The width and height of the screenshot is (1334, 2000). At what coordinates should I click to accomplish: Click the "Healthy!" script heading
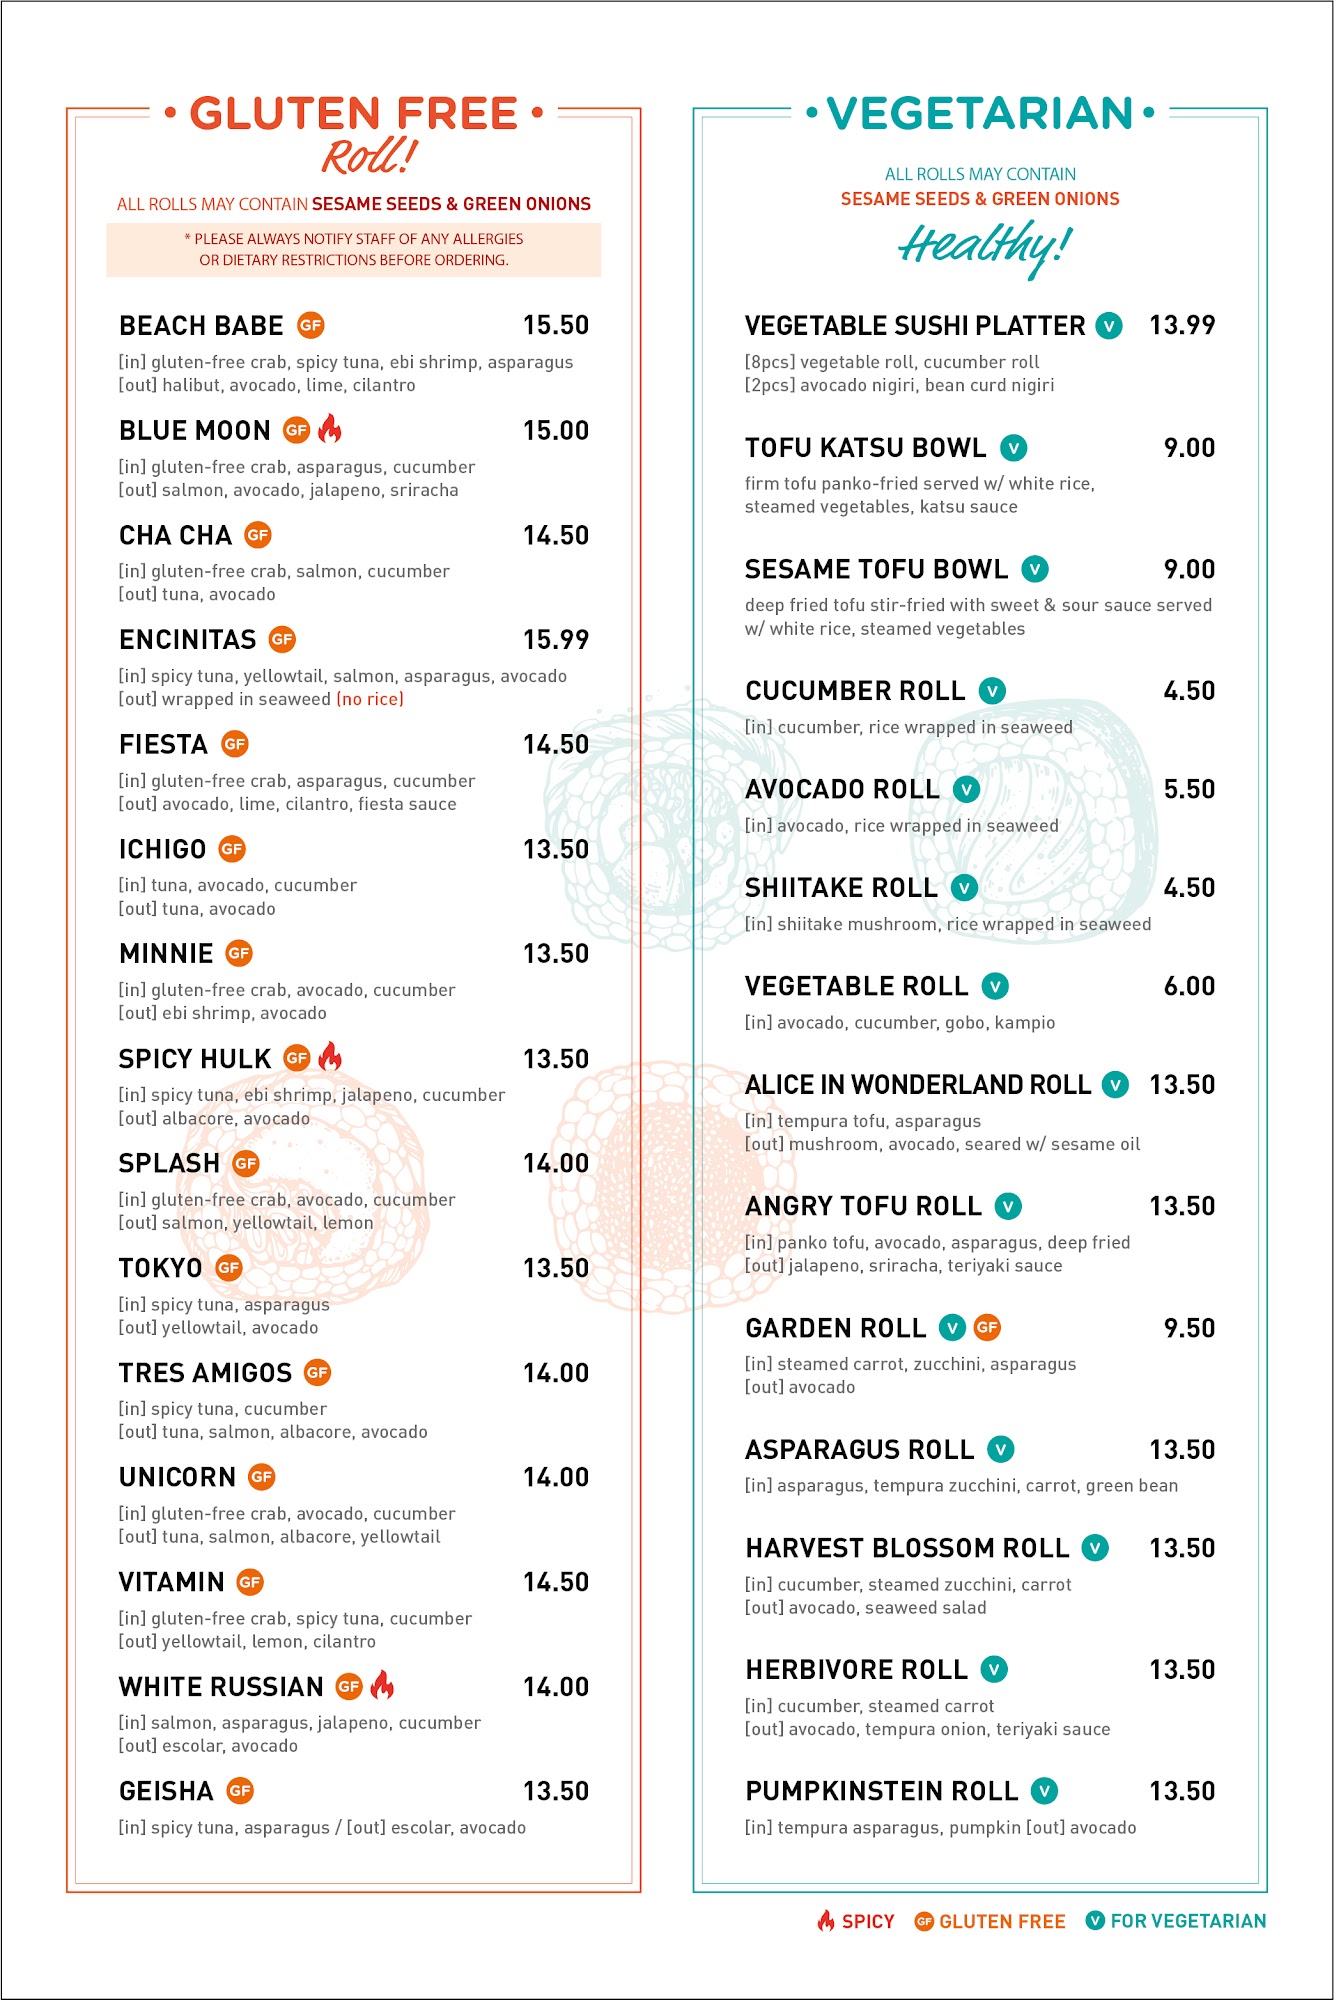[x=983, y=245]
